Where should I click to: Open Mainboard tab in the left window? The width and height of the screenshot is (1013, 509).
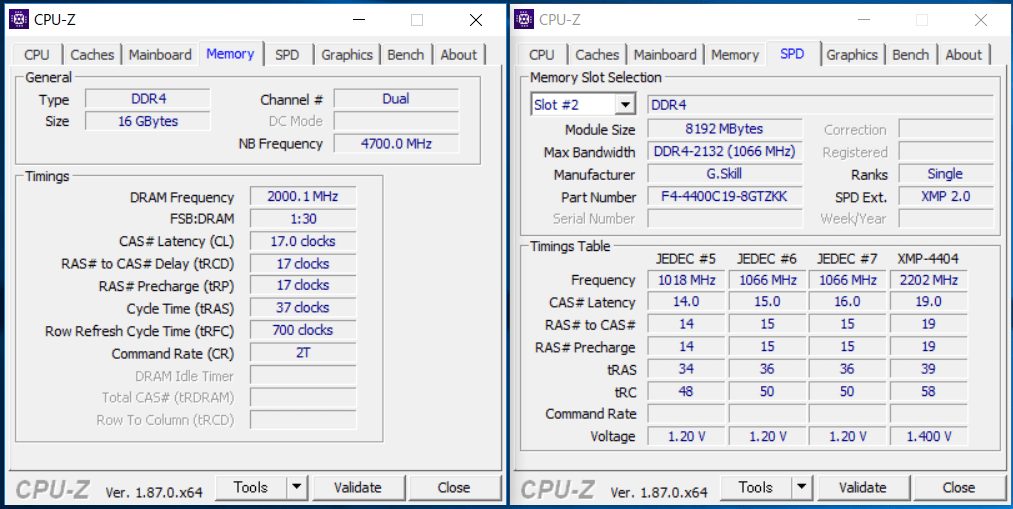point(160,55)
